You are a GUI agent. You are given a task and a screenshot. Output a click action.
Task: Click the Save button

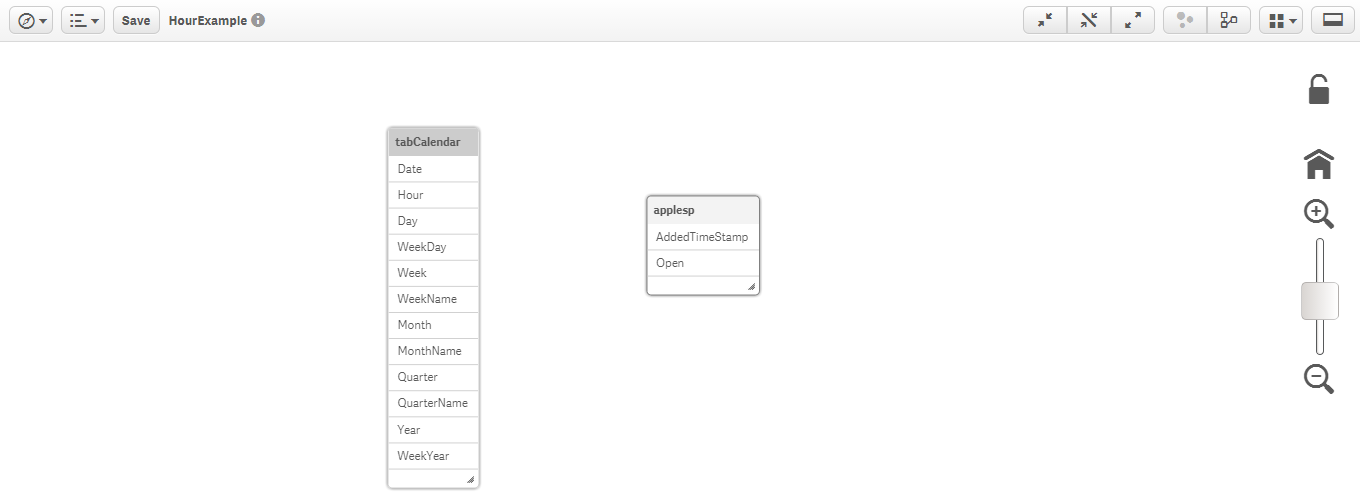136,20
